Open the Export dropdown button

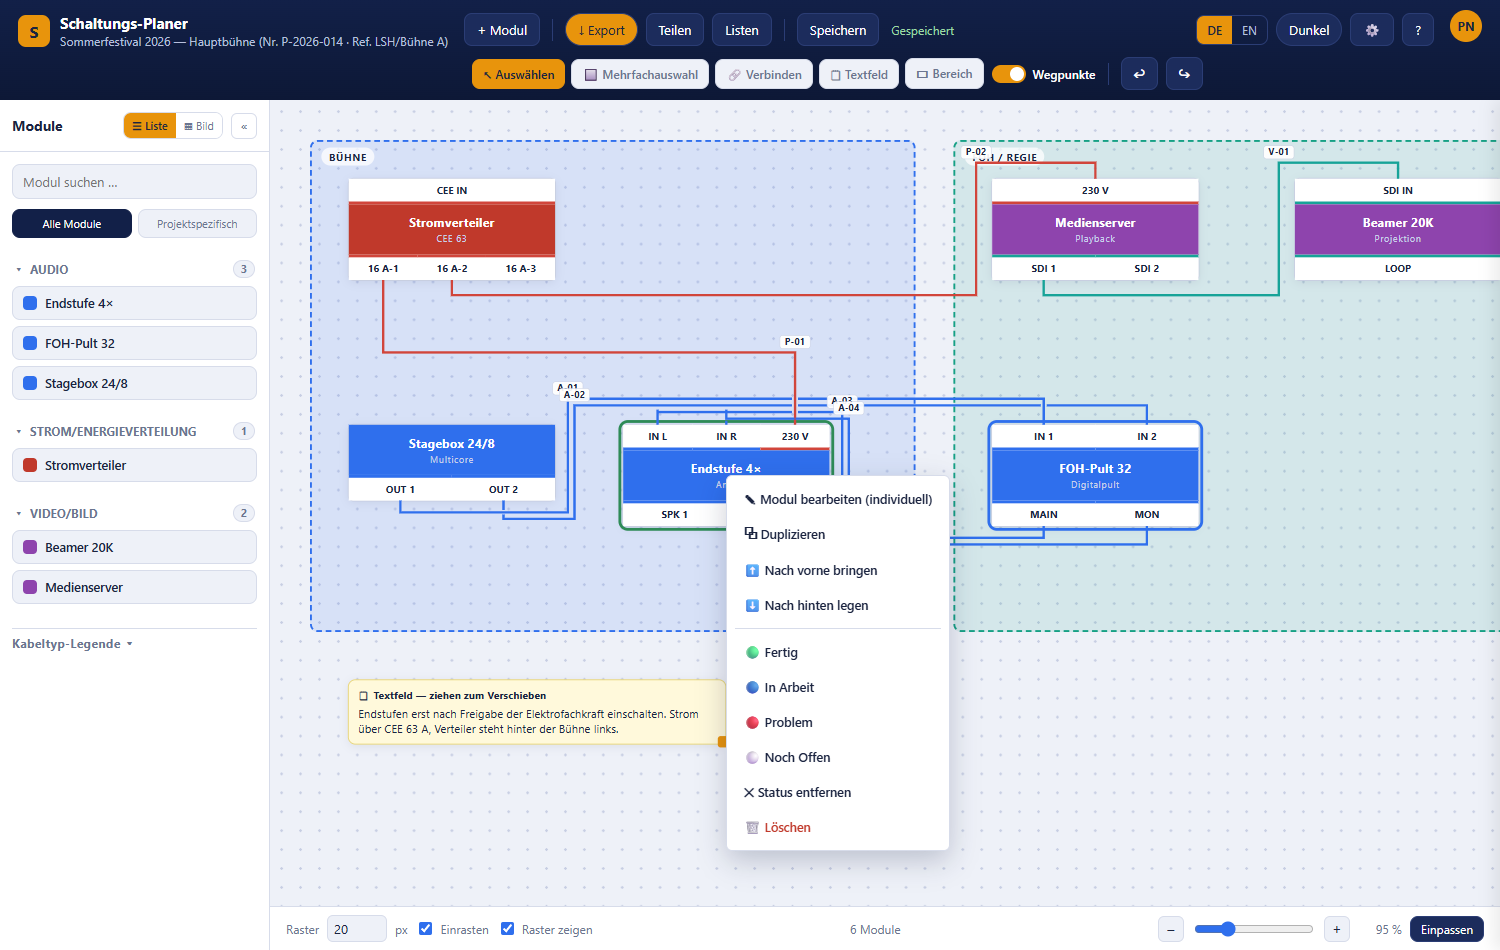tap(601, 30)
